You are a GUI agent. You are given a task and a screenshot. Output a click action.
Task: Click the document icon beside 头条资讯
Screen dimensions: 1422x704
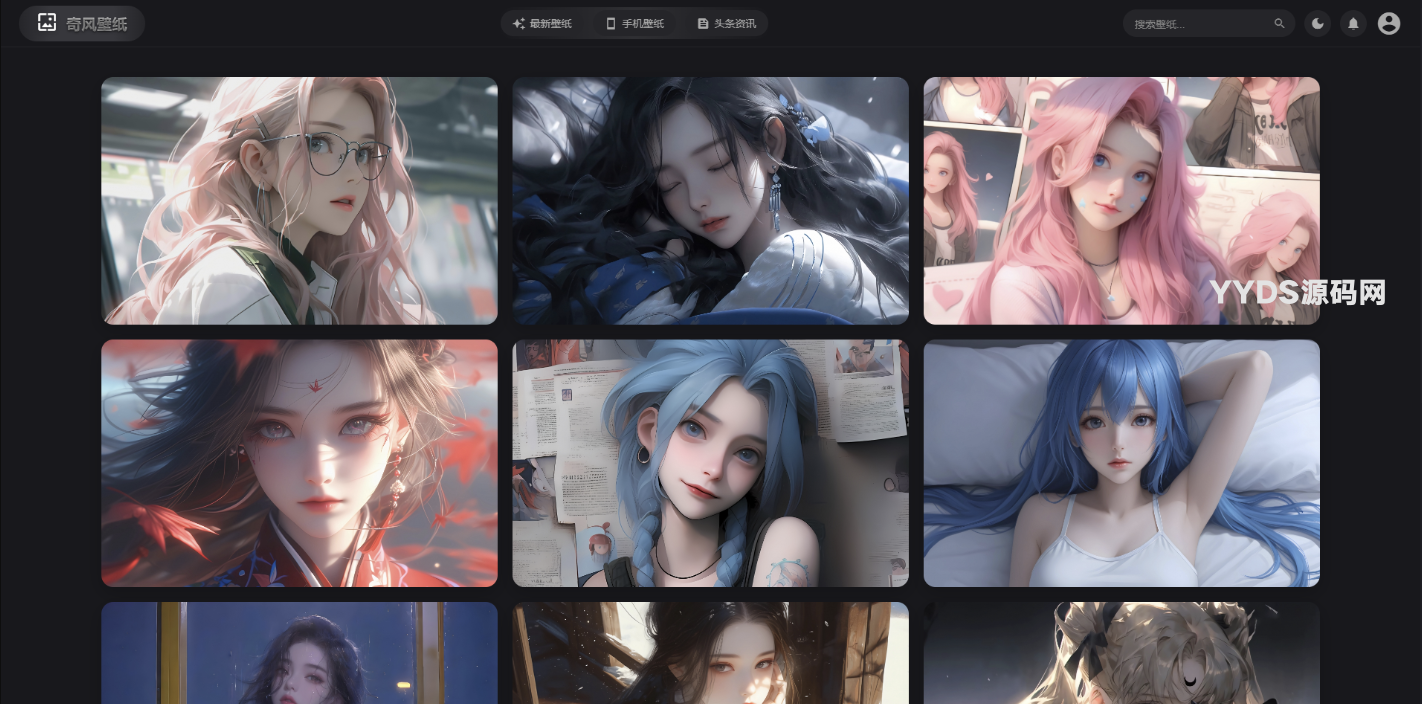click(703, 24)
